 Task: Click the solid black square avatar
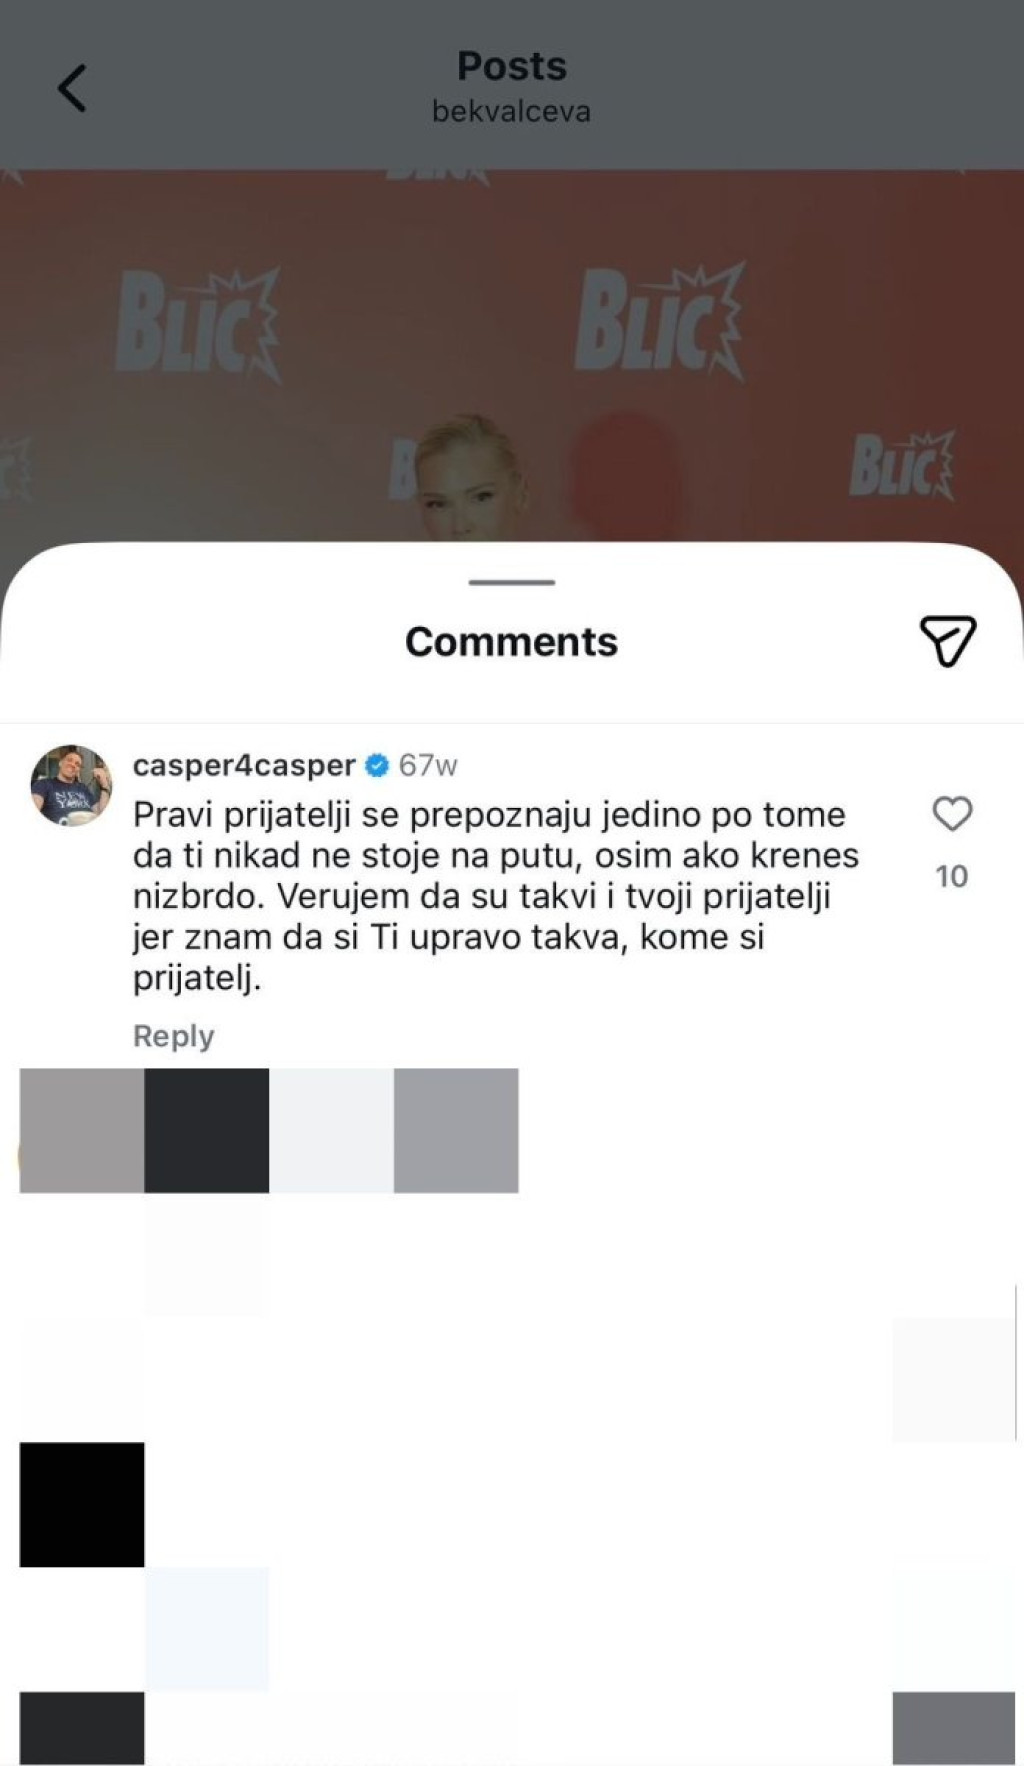[x=82, y=1505]
